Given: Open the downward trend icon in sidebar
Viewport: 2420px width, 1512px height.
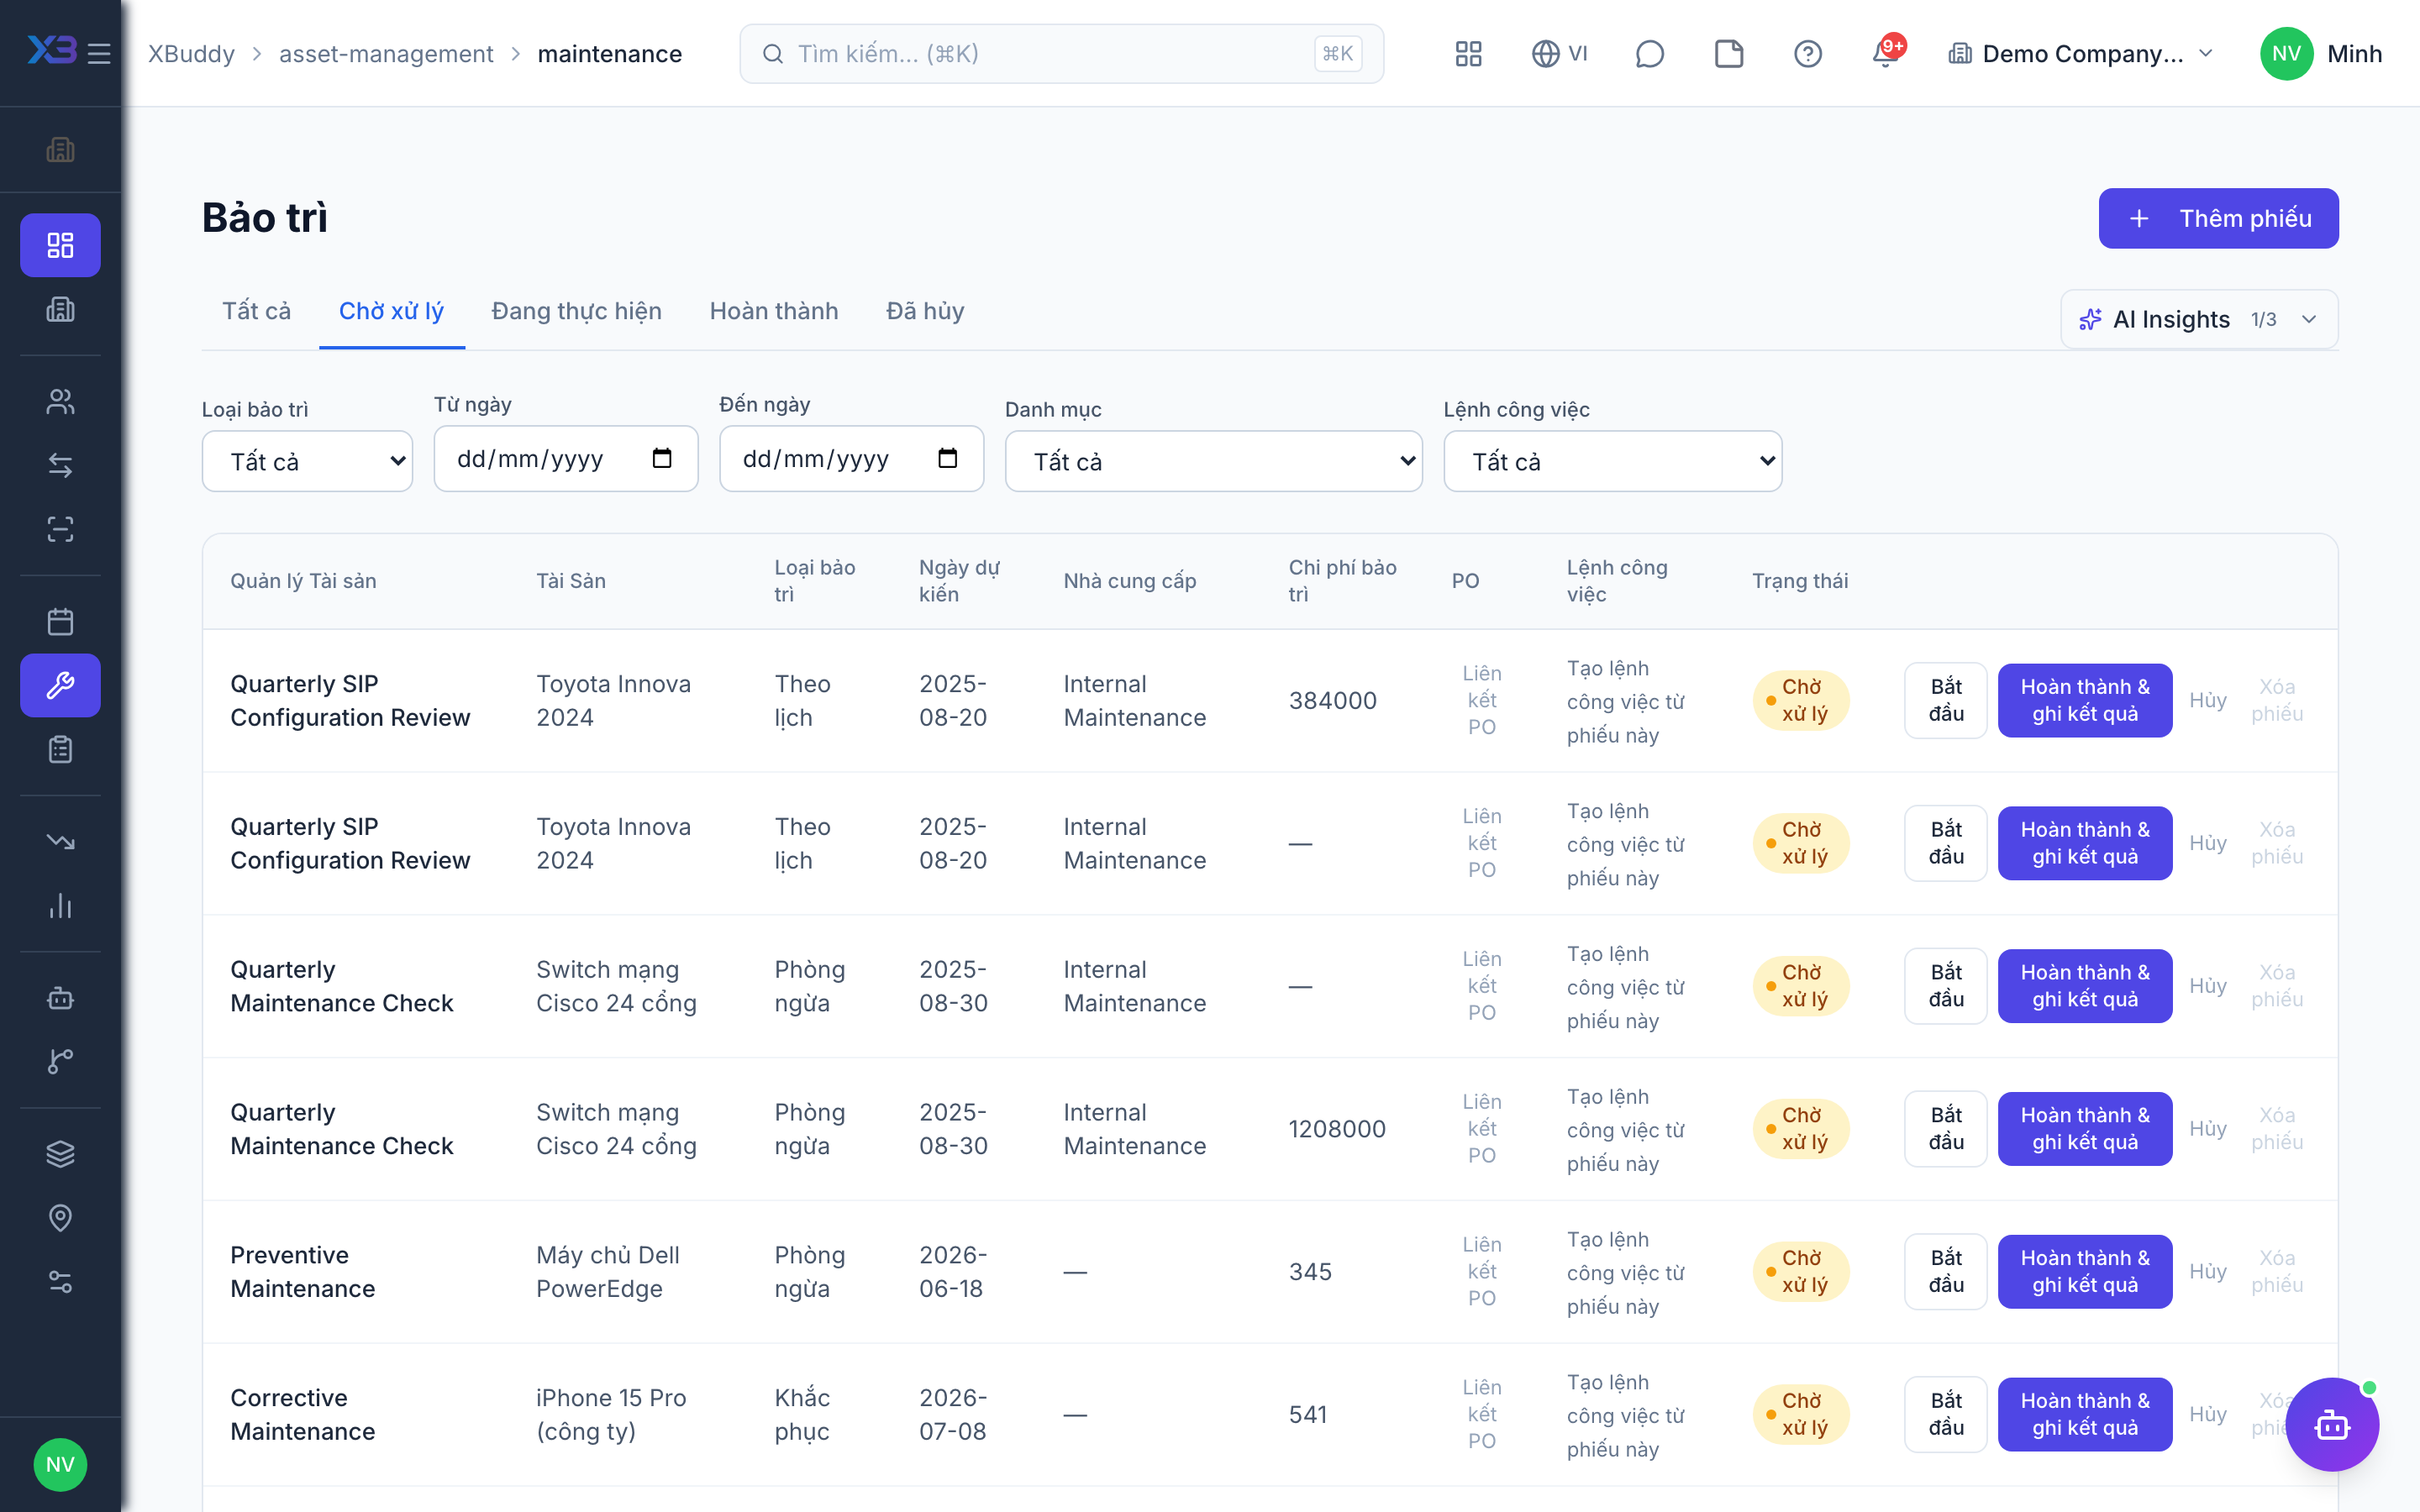Looking at the screenshot, I should (60, 842).
